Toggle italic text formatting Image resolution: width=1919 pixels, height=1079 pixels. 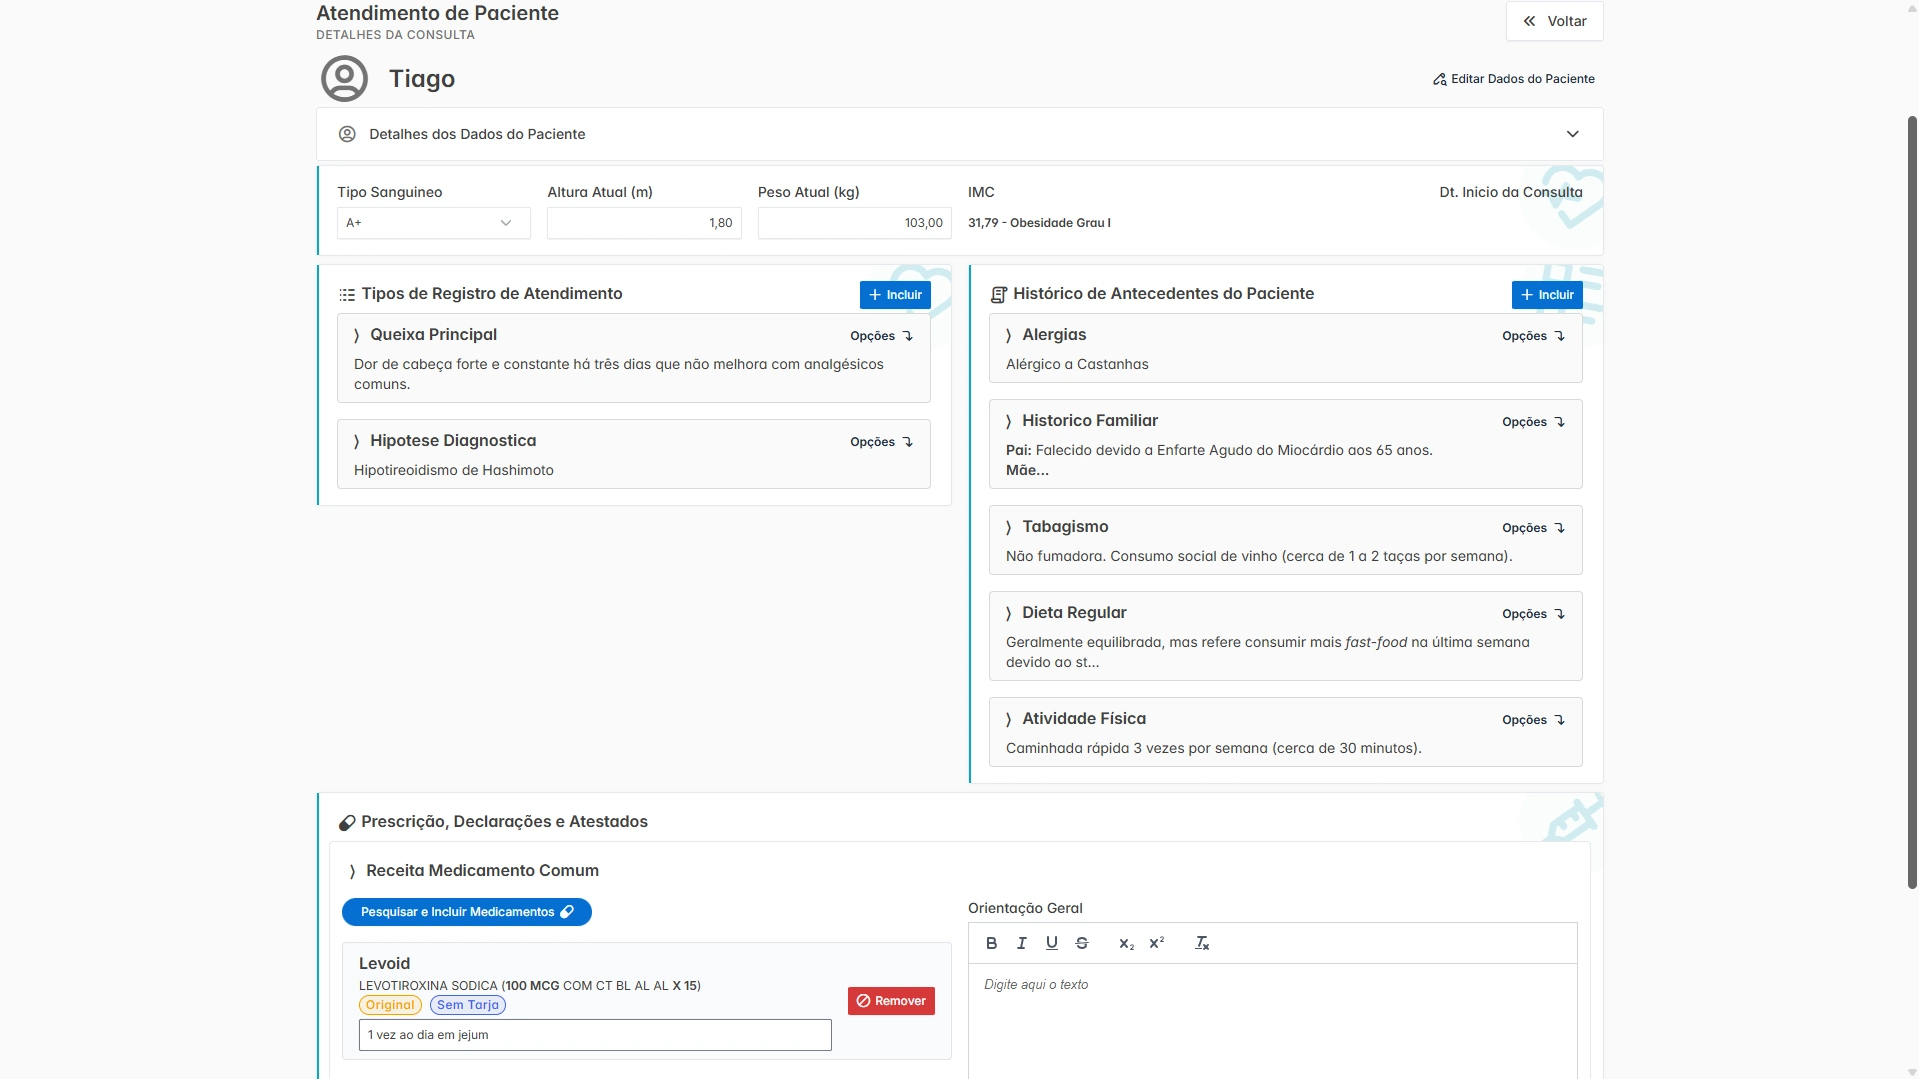click(x=1021, y=943)
